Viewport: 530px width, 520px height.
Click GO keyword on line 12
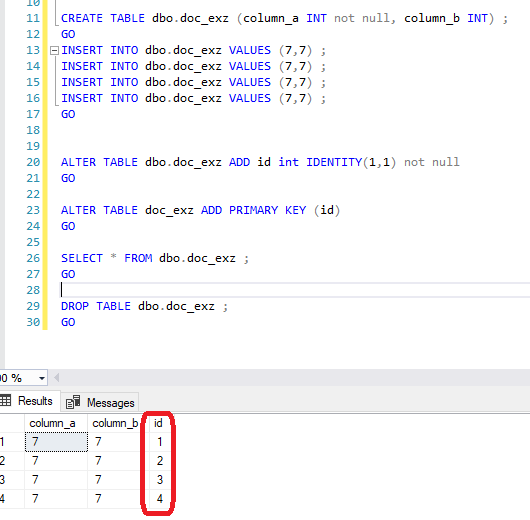tap(68, 34)
